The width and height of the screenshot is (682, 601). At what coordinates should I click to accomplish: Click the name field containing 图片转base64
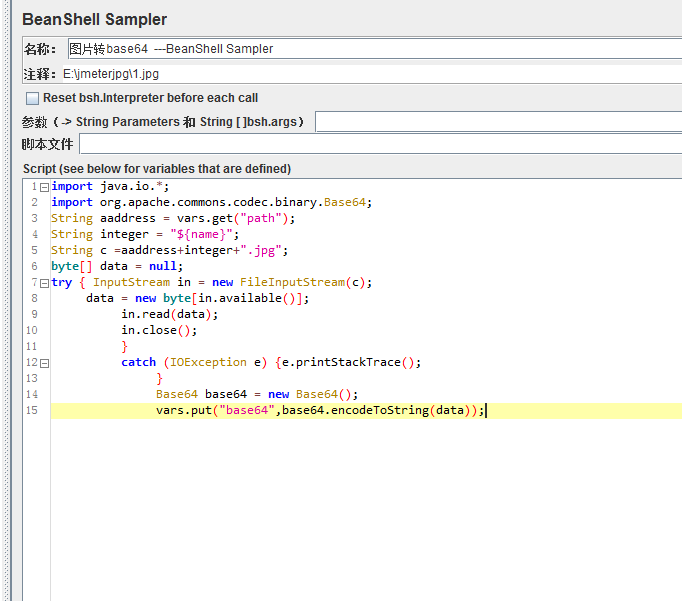click(375, 49)
